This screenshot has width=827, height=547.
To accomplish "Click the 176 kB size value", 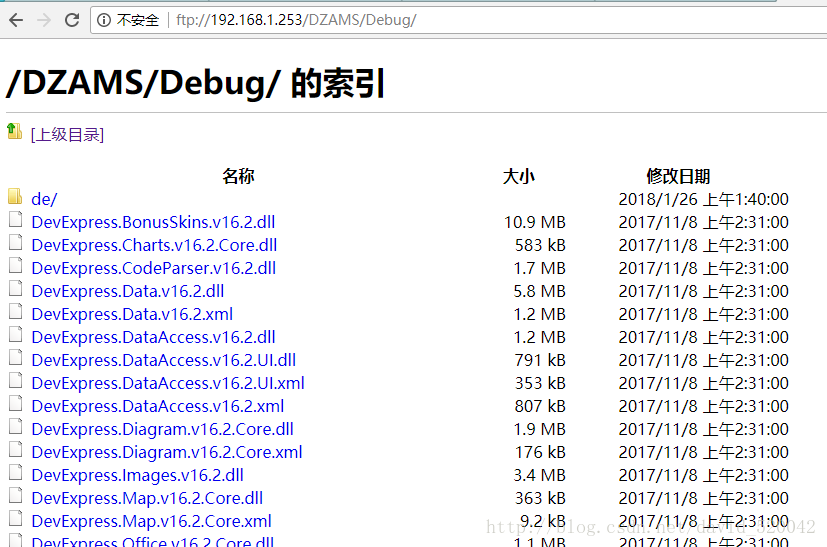I will coord(540,452).
